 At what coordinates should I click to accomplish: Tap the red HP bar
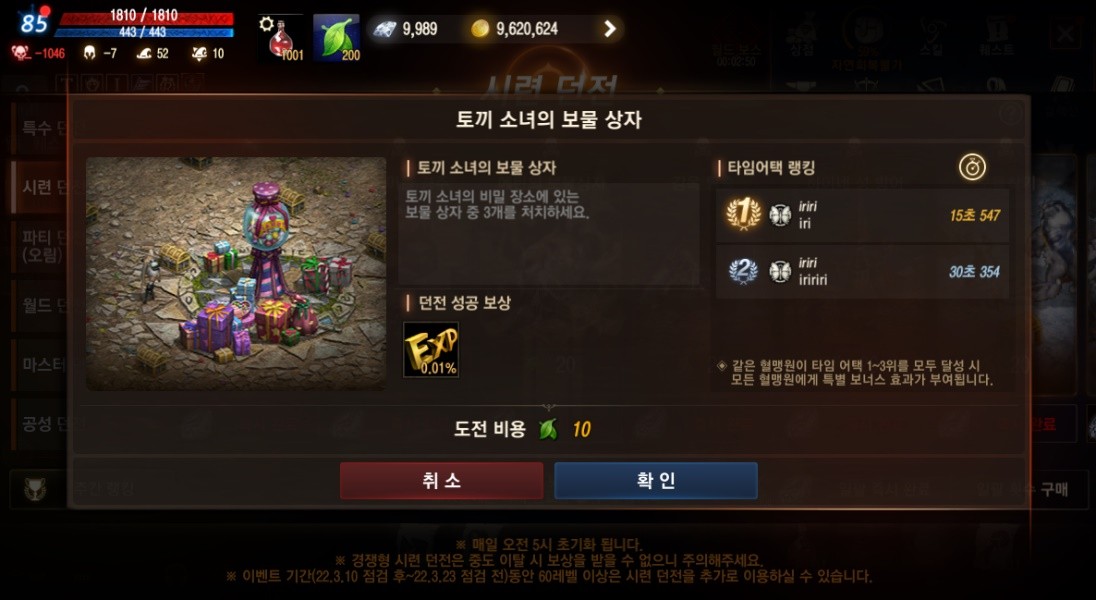(145, 17)
